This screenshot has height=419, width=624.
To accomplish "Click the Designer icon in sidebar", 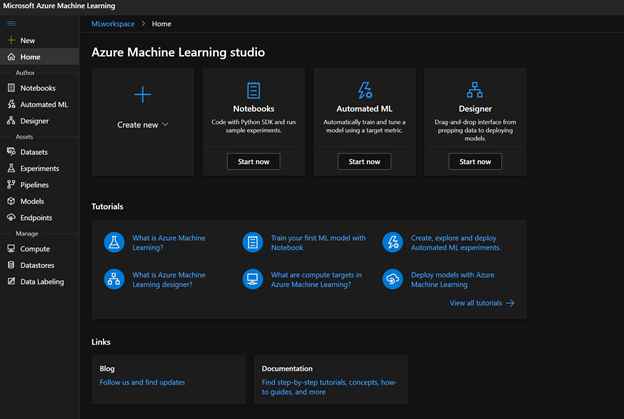I will click(11, 121).
